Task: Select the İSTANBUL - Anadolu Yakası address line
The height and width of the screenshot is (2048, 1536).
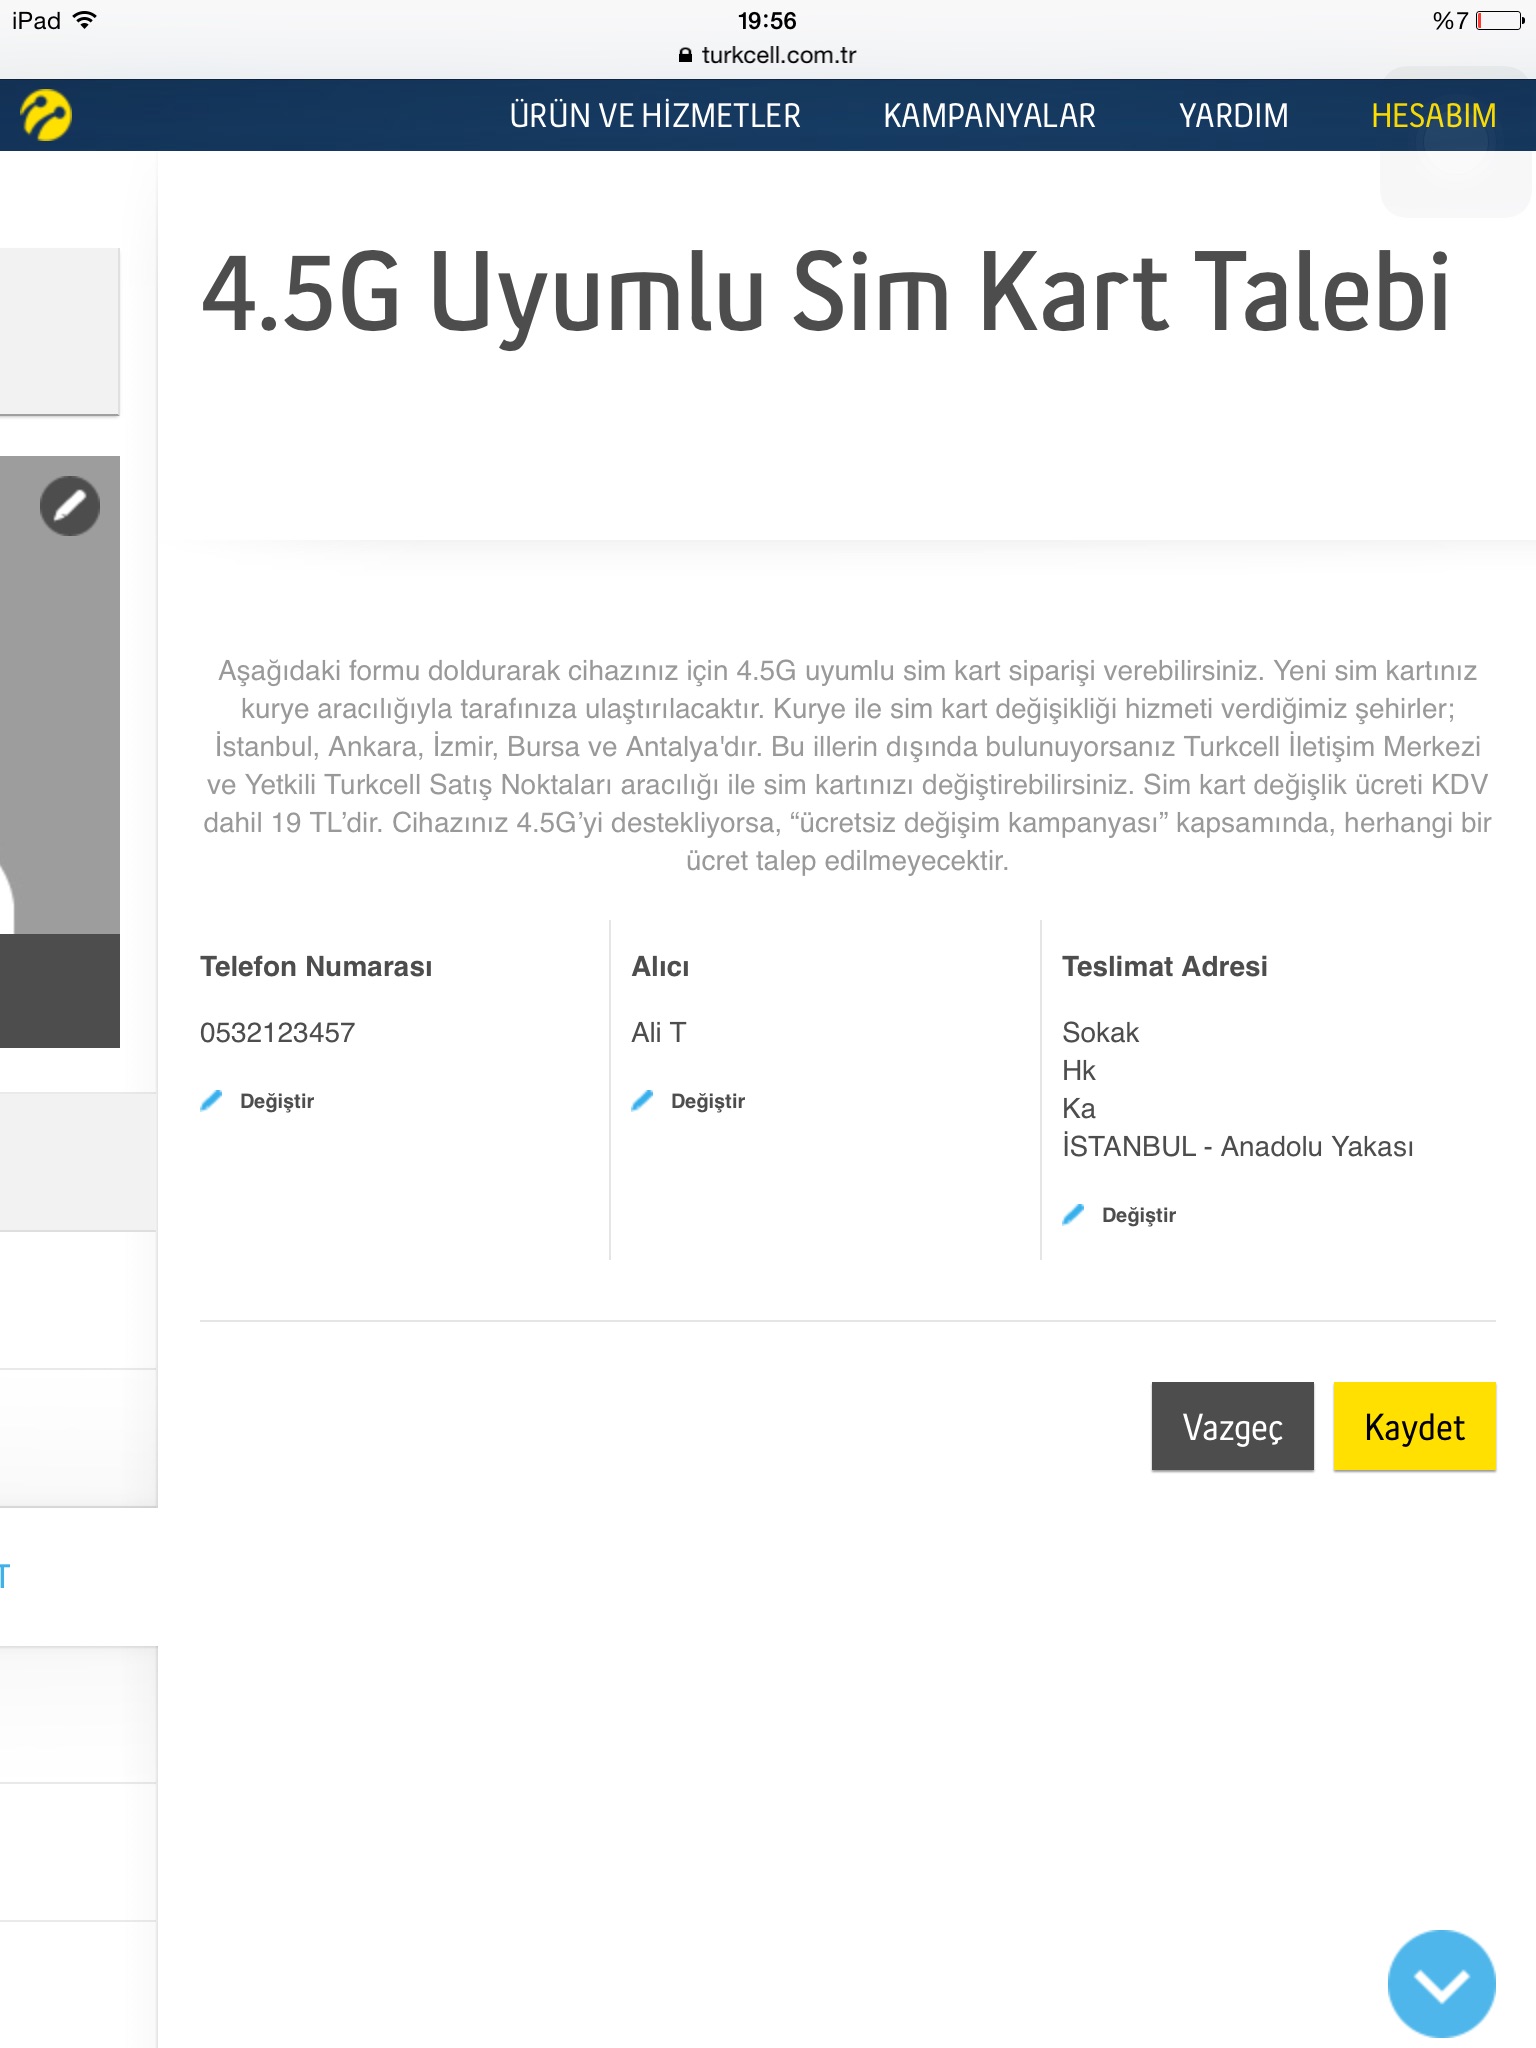Action: click(x=1238, y=1147)
